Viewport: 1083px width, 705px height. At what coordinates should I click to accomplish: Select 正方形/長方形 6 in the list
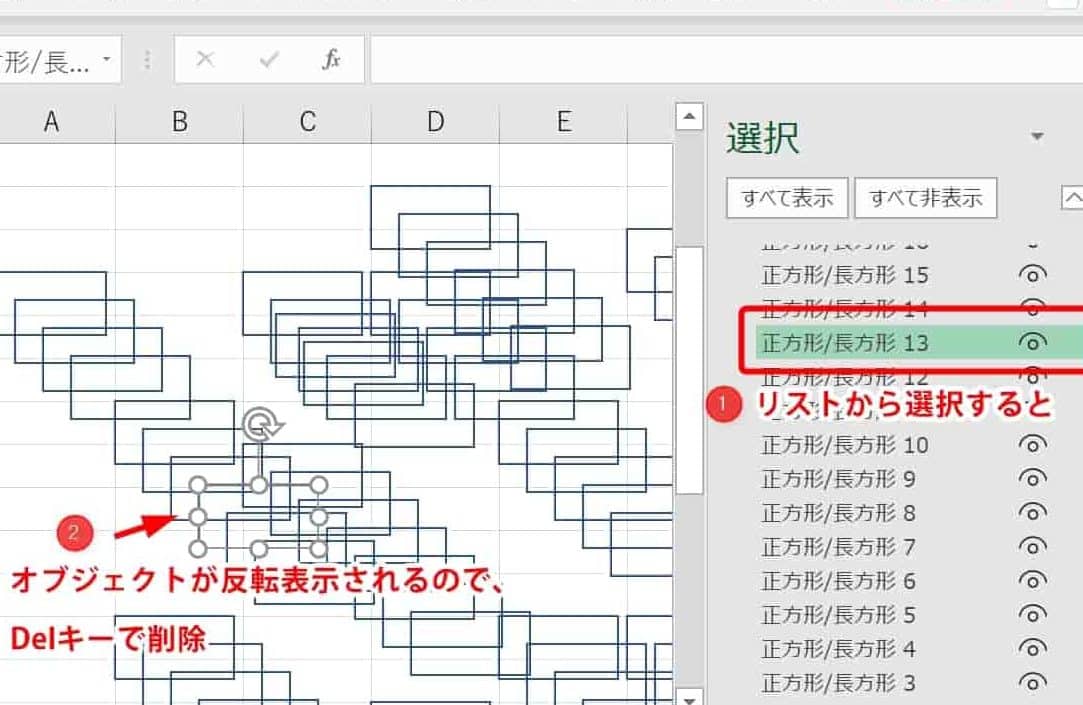(x=838, y=581)
